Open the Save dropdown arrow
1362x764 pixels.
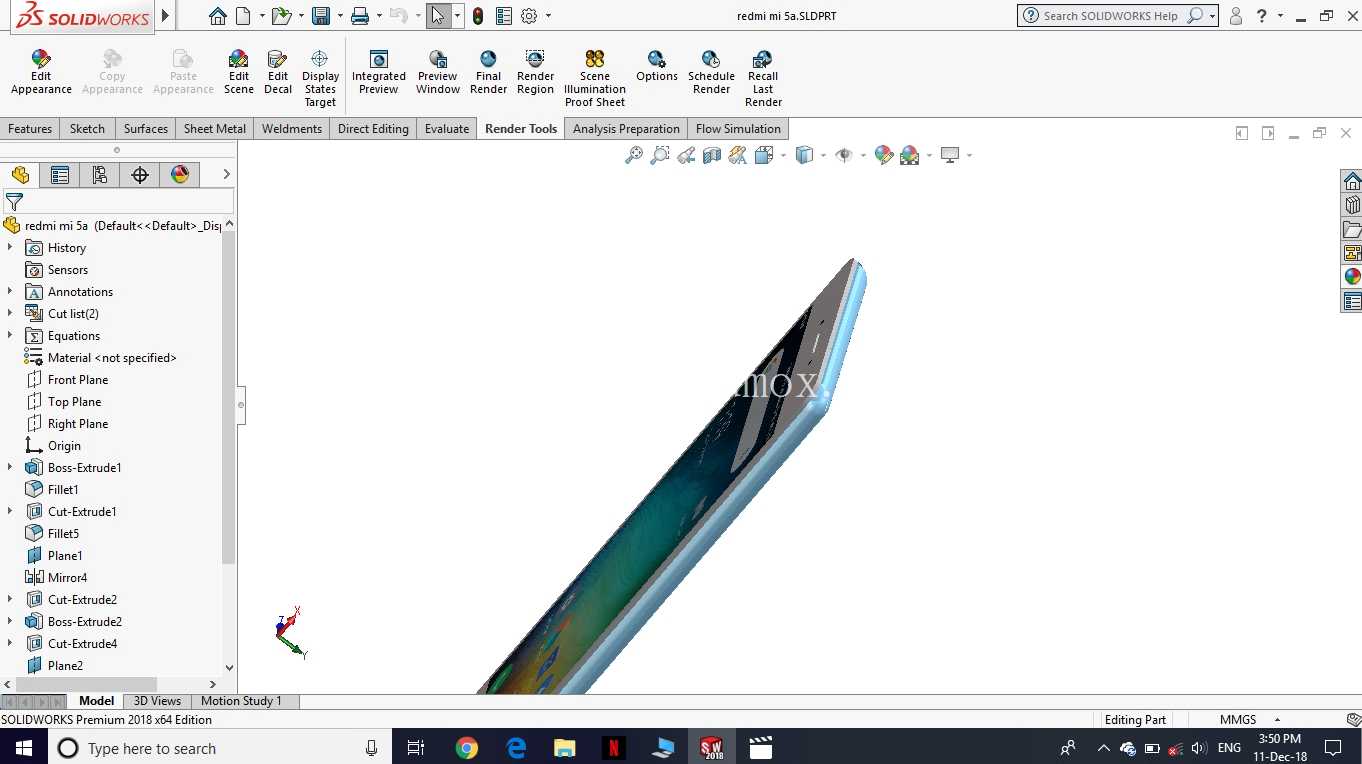tap(339, 16)
